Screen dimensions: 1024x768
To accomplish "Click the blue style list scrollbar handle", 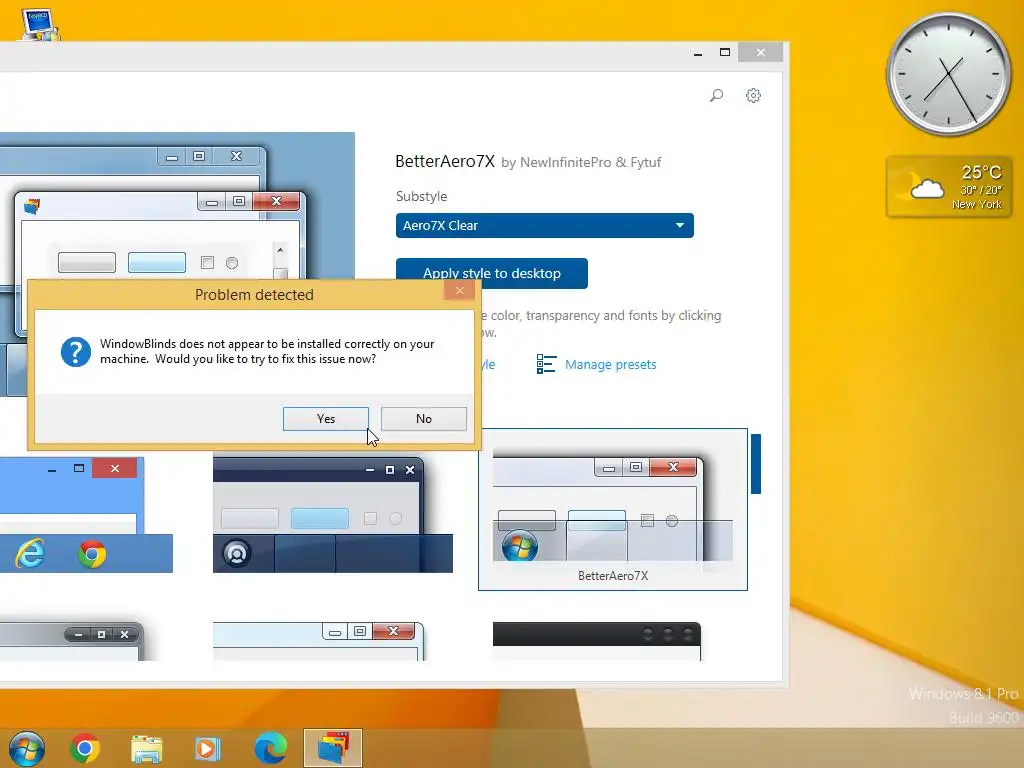I will (x=756, y=464).
